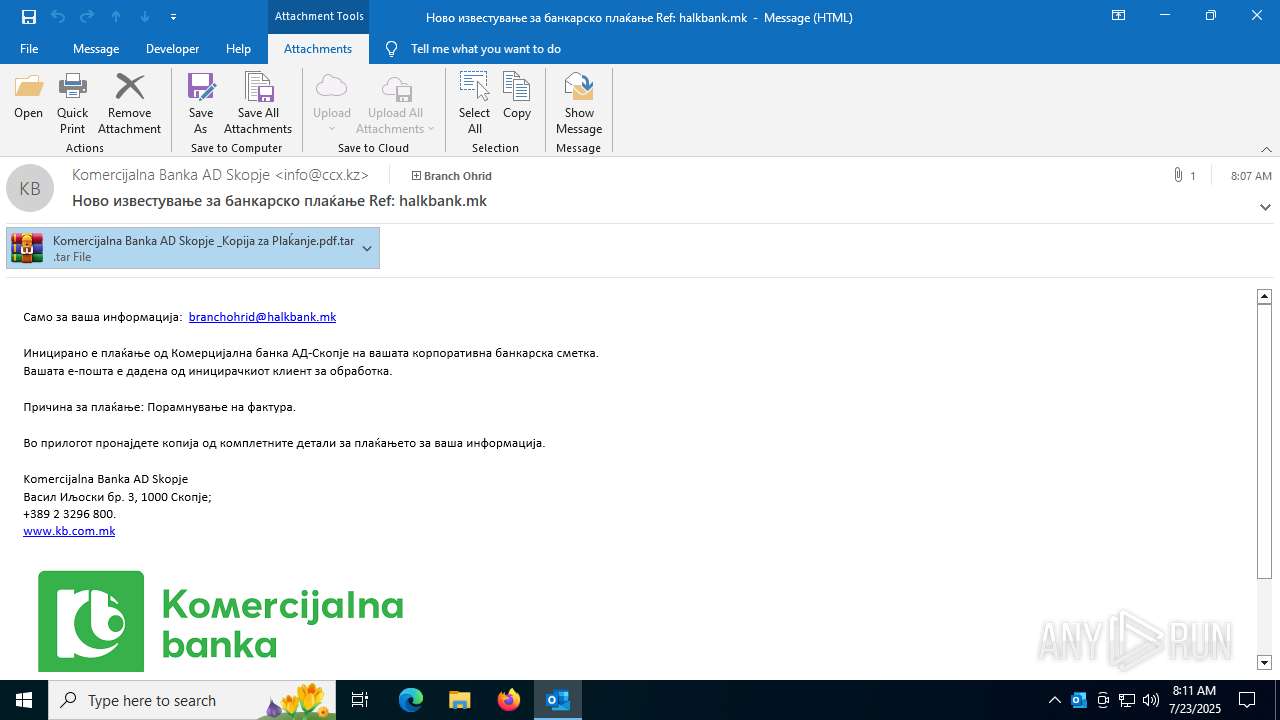Click the Tell me what you want to do box
Viewport: 1280px width, 720px height.
tap(486, 49)
